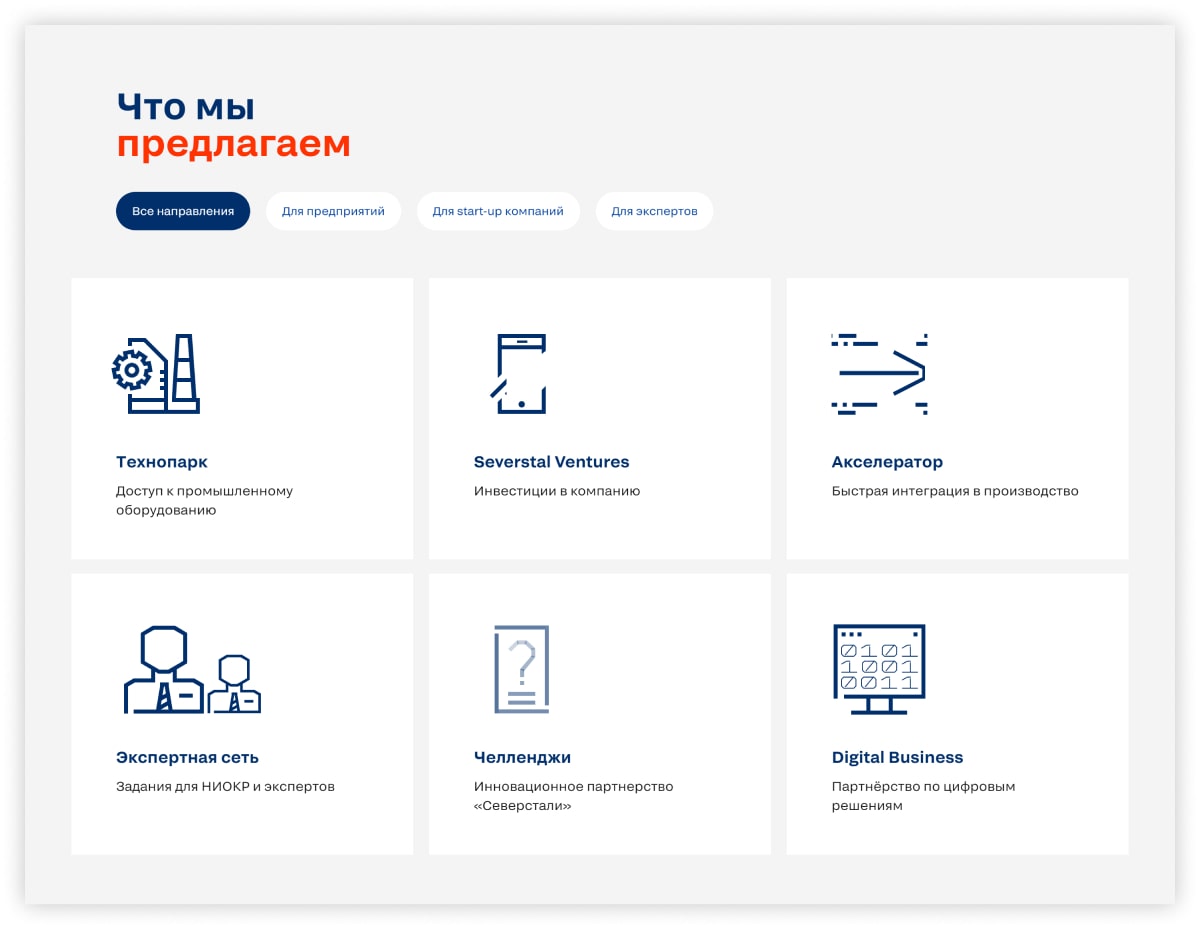Select the "Все направления" filter tab
1200x930 pixels.
pyautogui.click(x=183, y=211)
